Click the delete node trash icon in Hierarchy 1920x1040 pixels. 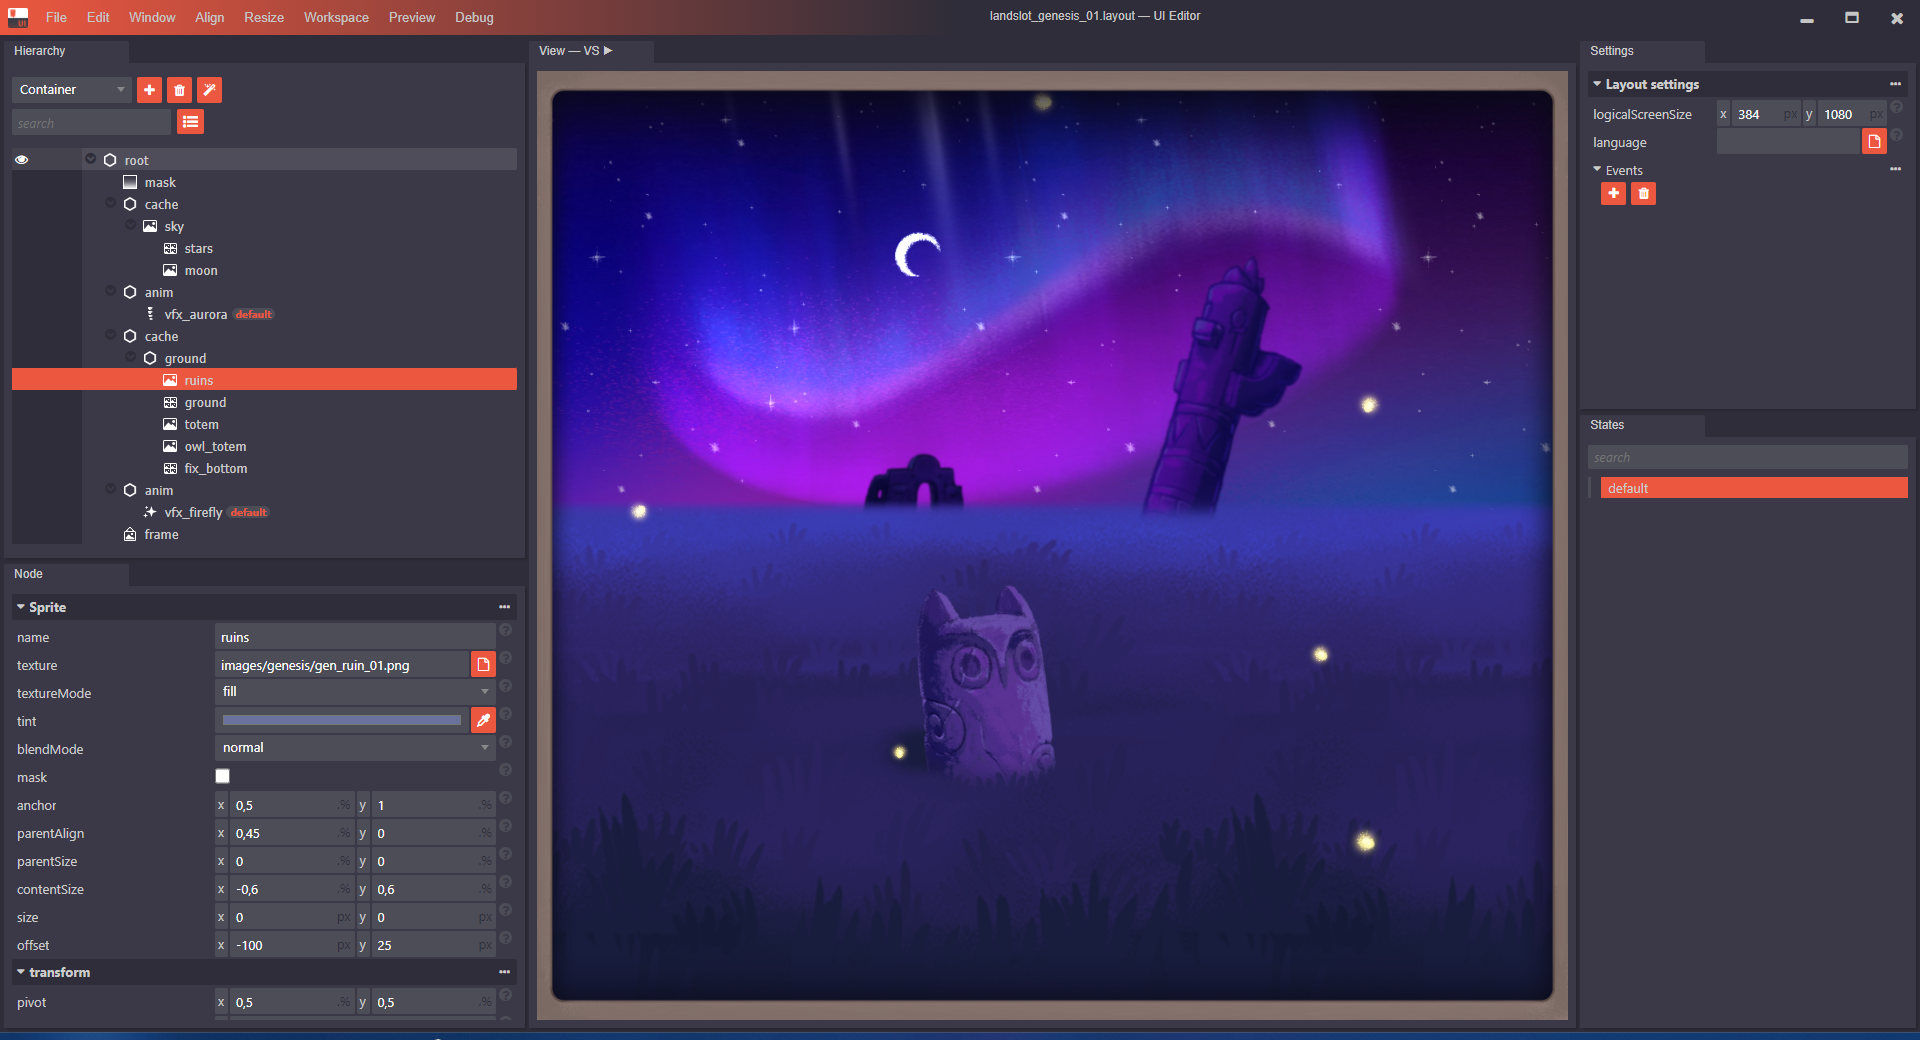click(179, 90)
